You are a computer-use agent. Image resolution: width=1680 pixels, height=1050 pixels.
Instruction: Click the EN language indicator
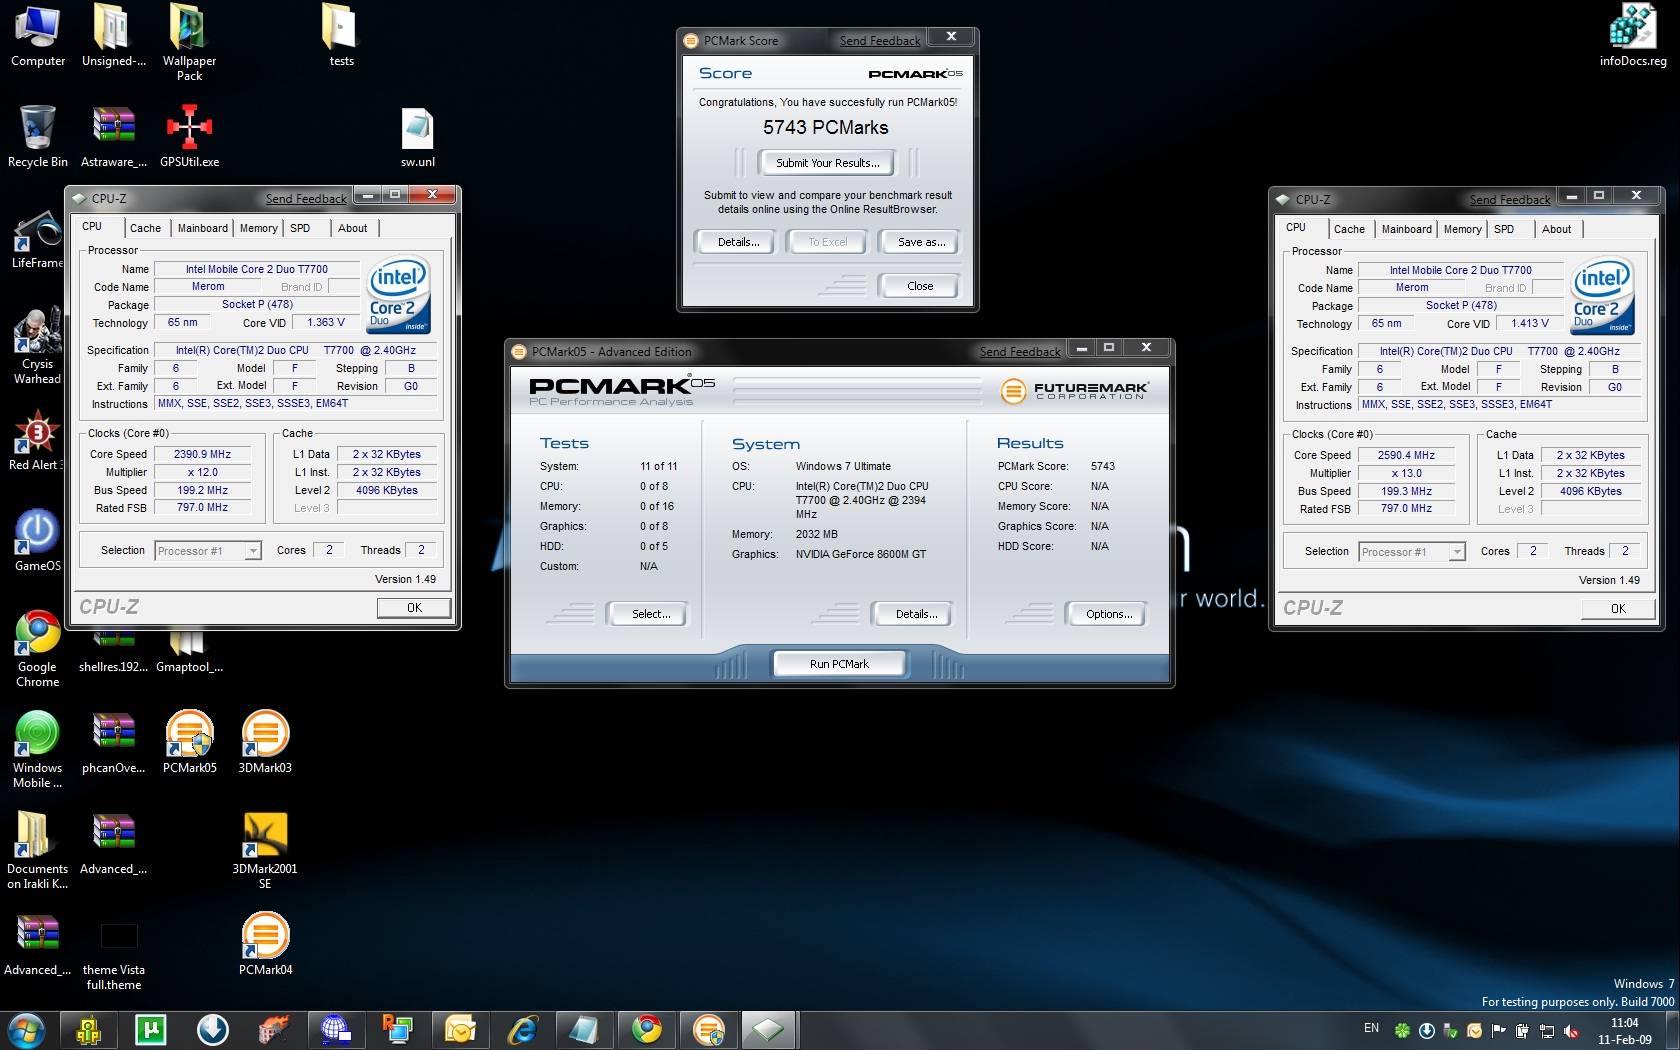pos(1371,1028)
